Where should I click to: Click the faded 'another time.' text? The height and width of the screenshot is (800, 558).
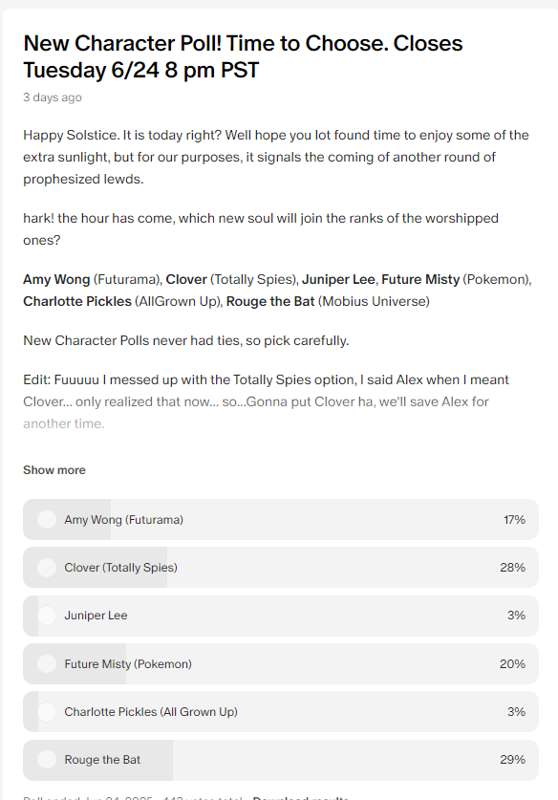pos(63,423)
